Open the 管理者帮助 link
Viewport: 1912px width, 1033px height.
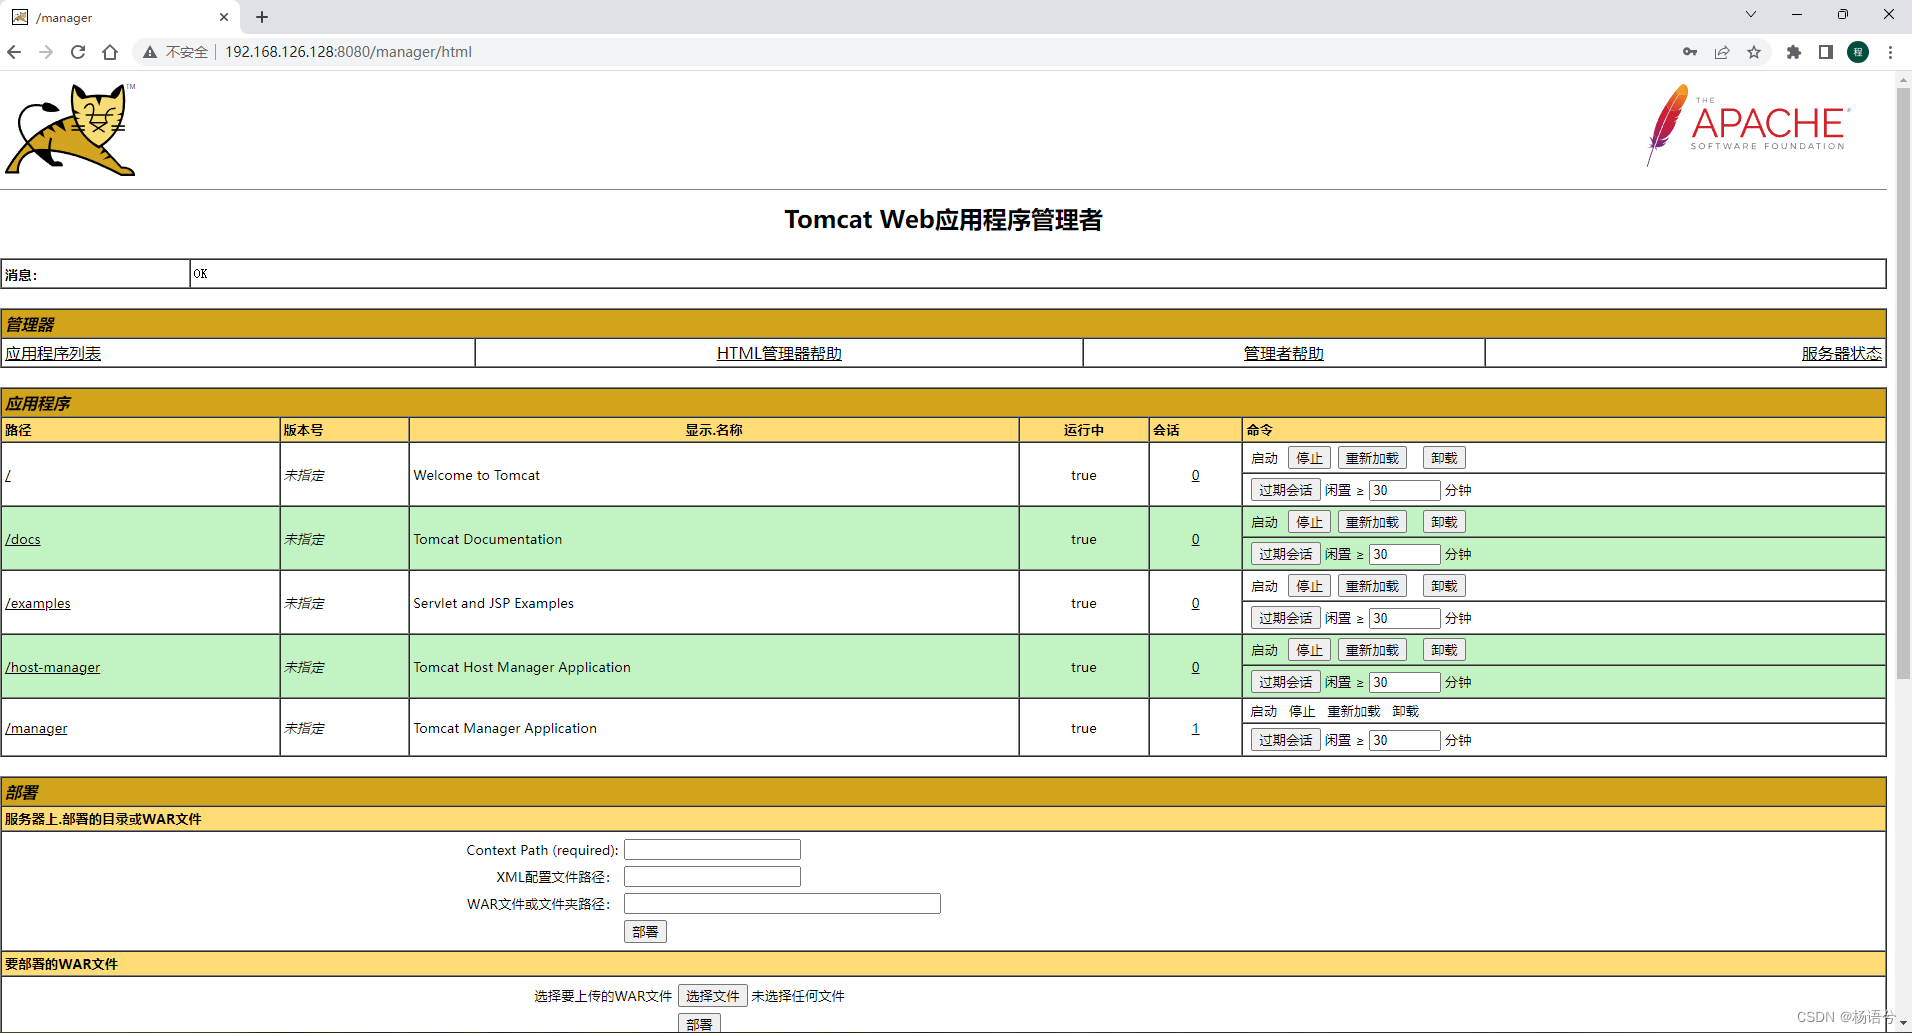click(1283, 353)
